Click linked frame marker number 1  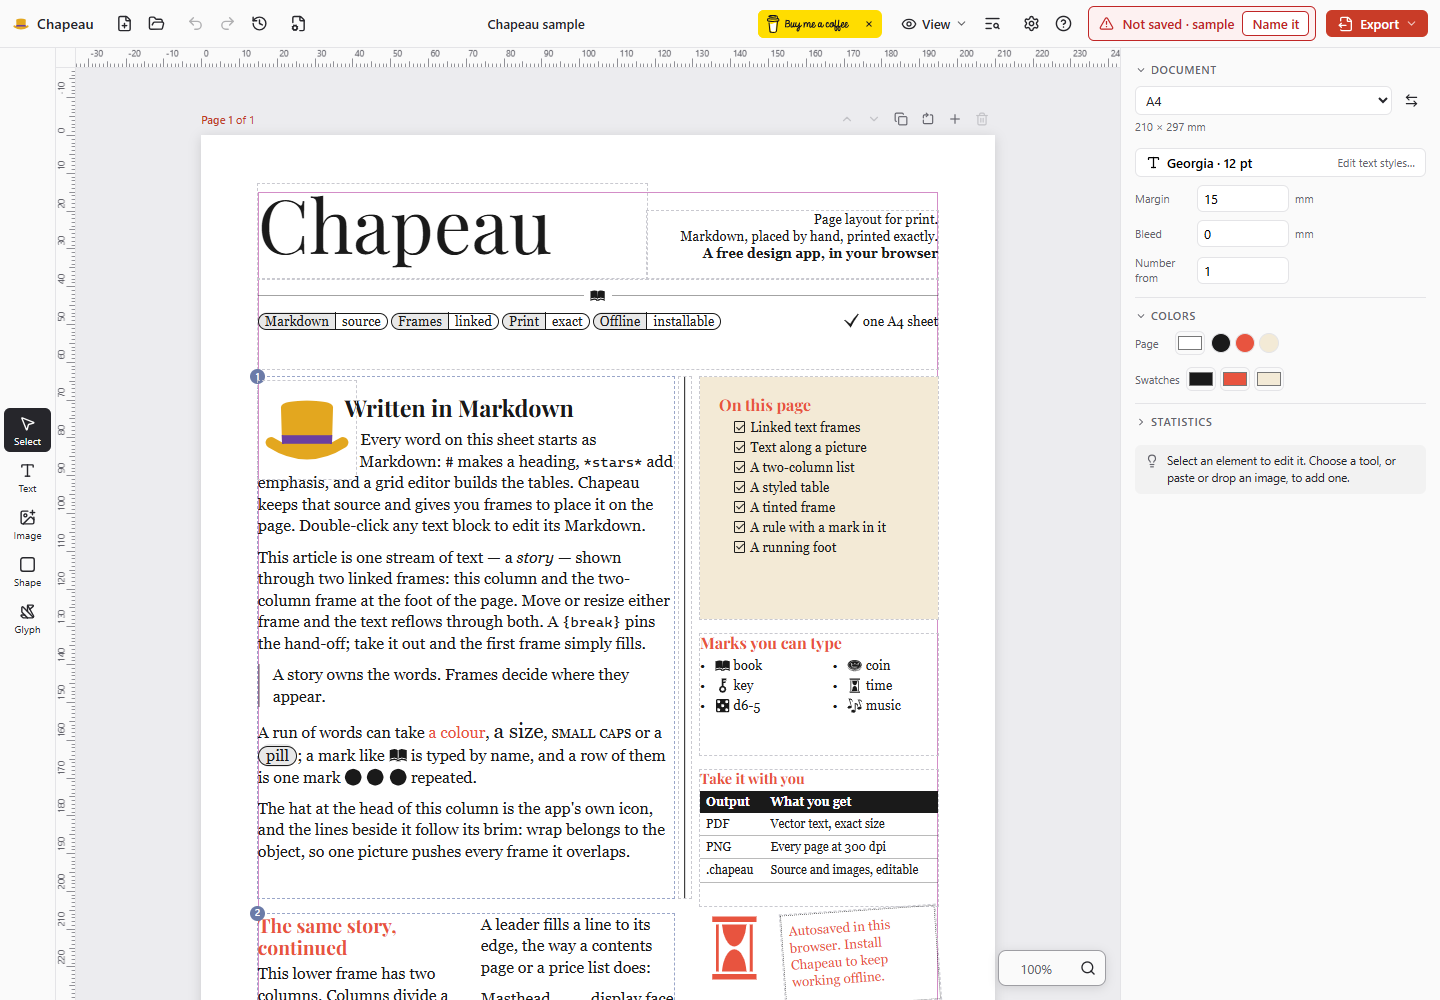[x=257, y=377]
